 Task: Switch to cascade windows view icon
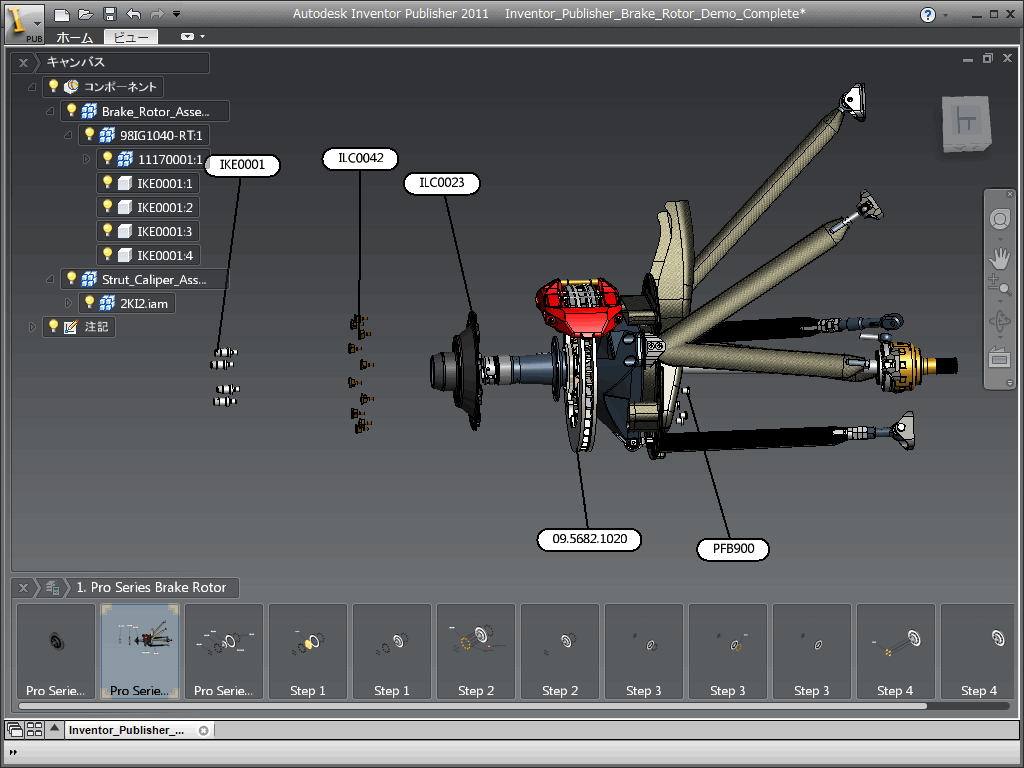pyautogui.click(x=14, y=729)
